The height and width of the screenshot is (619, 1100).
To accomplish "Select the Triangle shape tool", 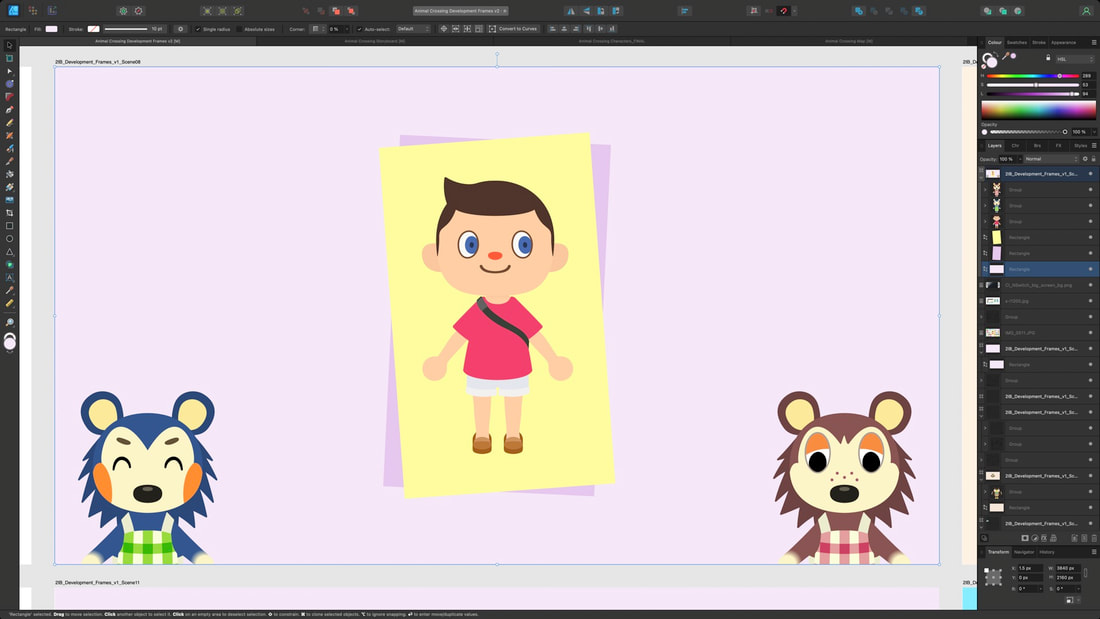I will [x=9, y=251].
